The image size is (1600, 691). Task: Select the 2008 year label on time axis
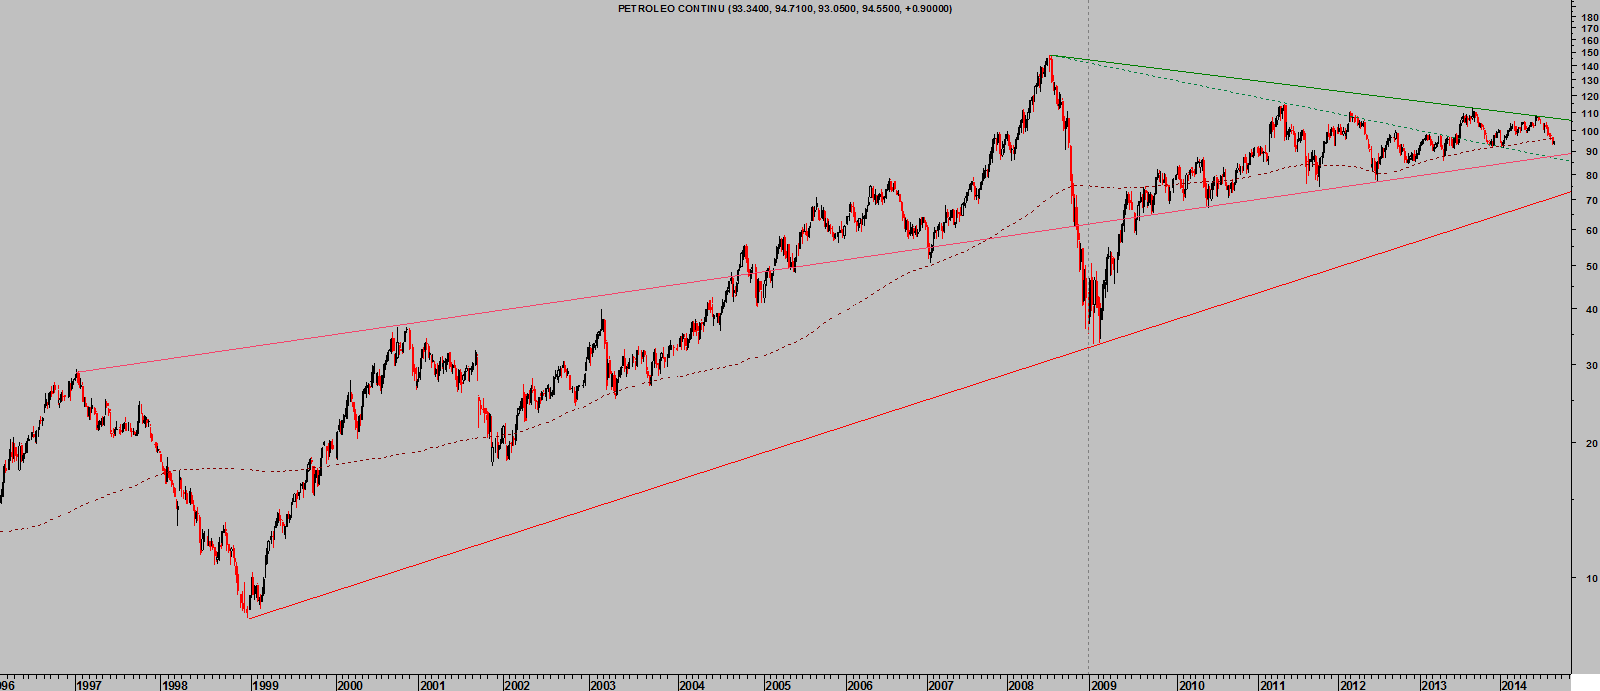[x=1021, y=685]
